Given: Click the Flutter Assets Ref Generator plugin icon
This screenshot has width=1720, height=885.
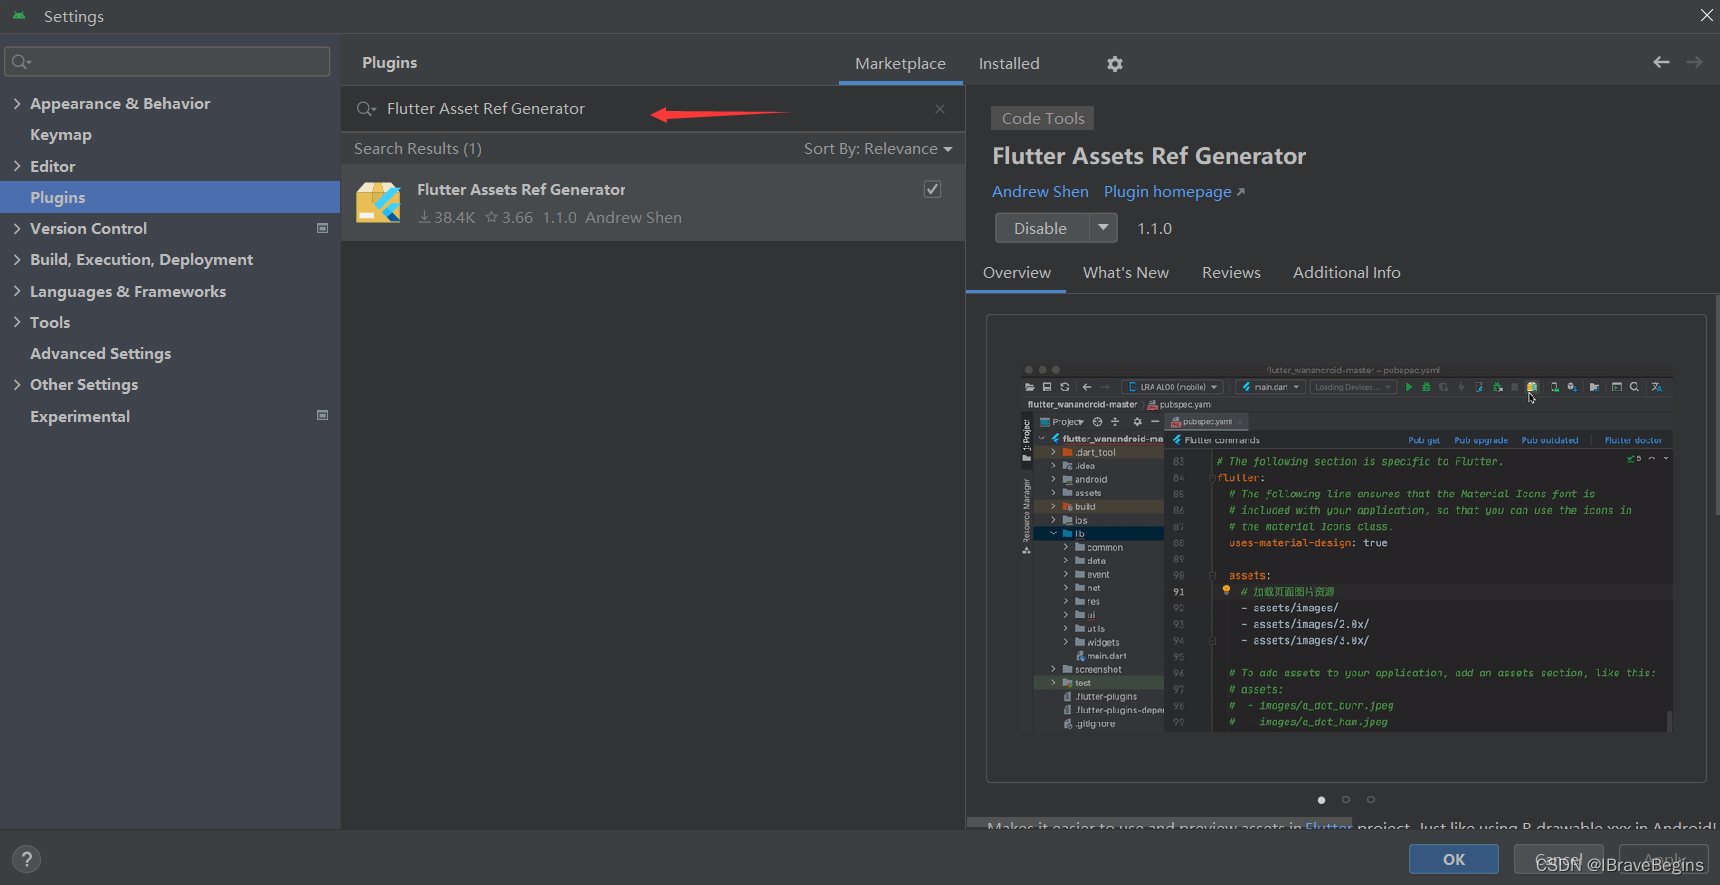Looking at the screenshot, I should pos(378,202).
